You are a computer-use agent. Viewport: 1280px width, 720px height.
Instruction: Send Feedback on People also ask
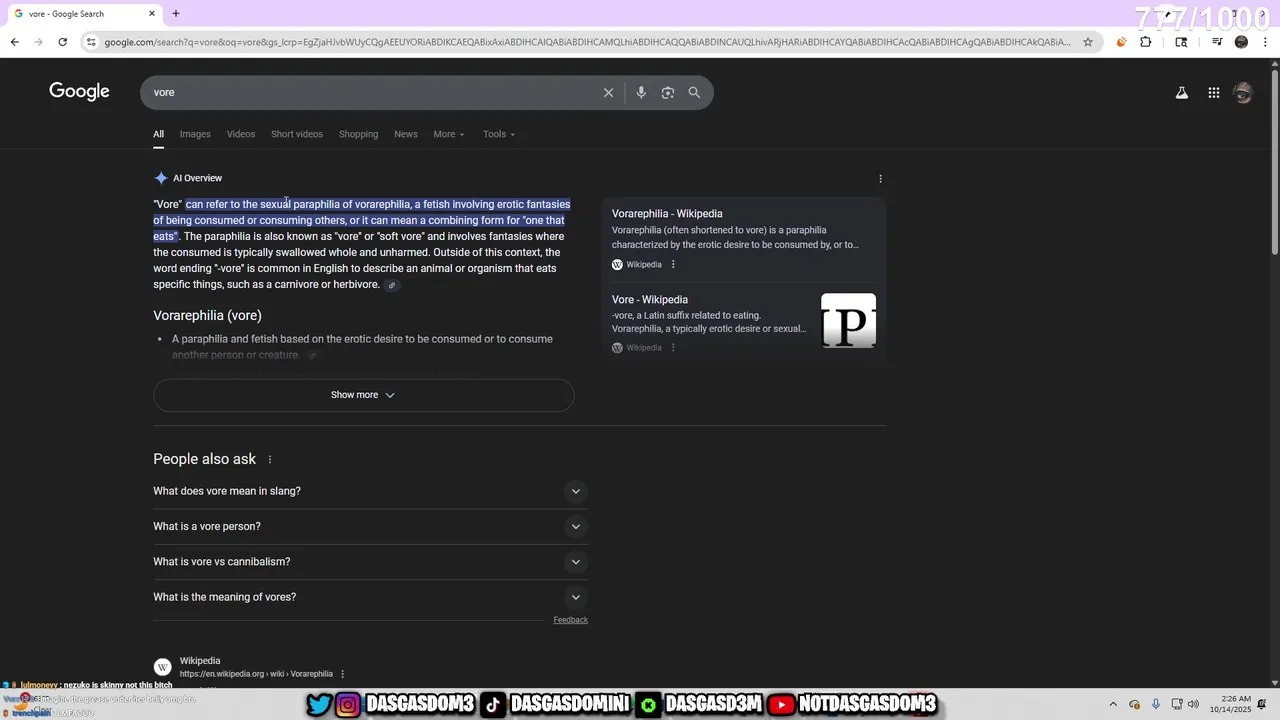[570, 620]
